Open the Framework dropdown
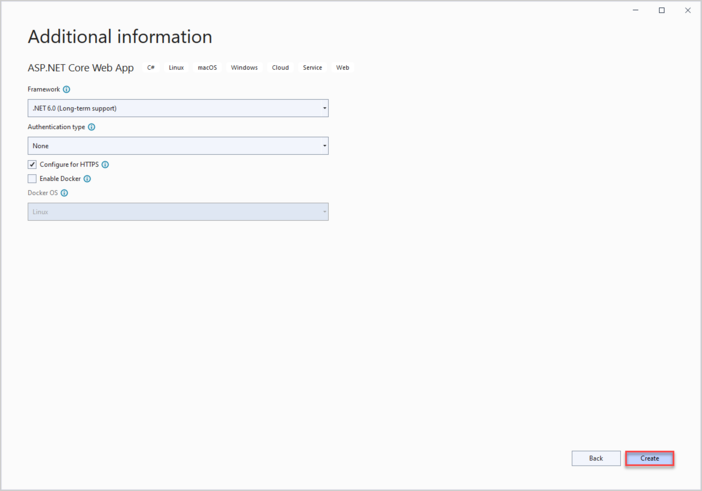This screenshot has width=702, height=491. 178,108
